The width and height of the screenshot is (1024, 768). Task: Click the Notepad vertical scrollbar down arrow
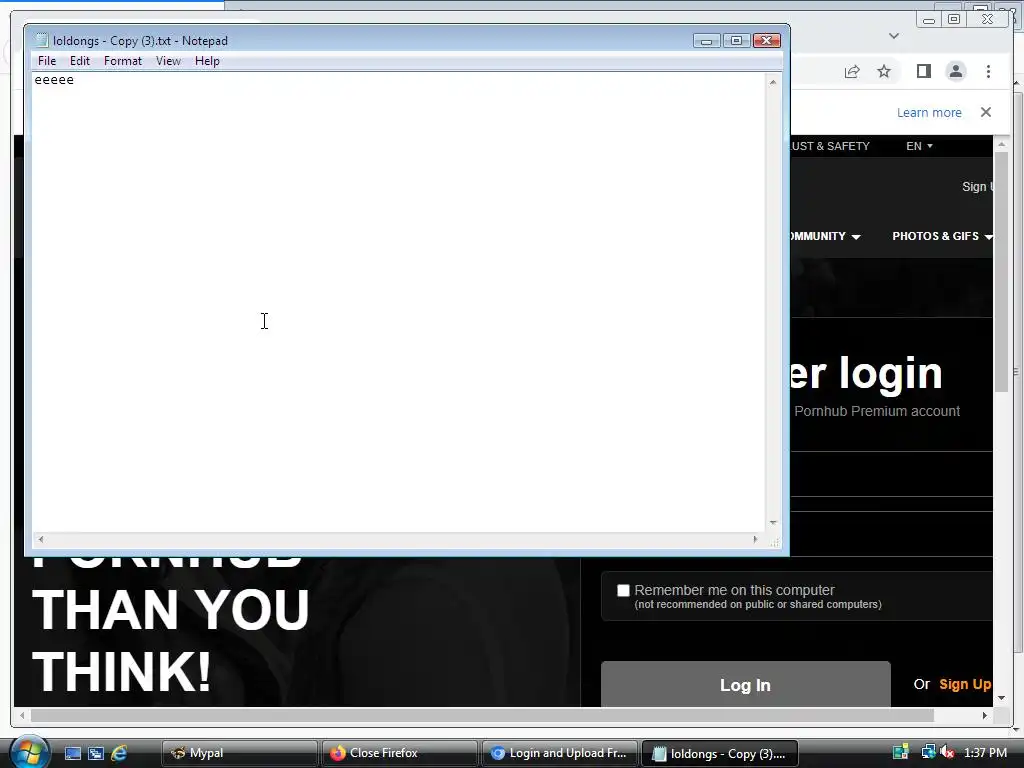tap(773, 522)
